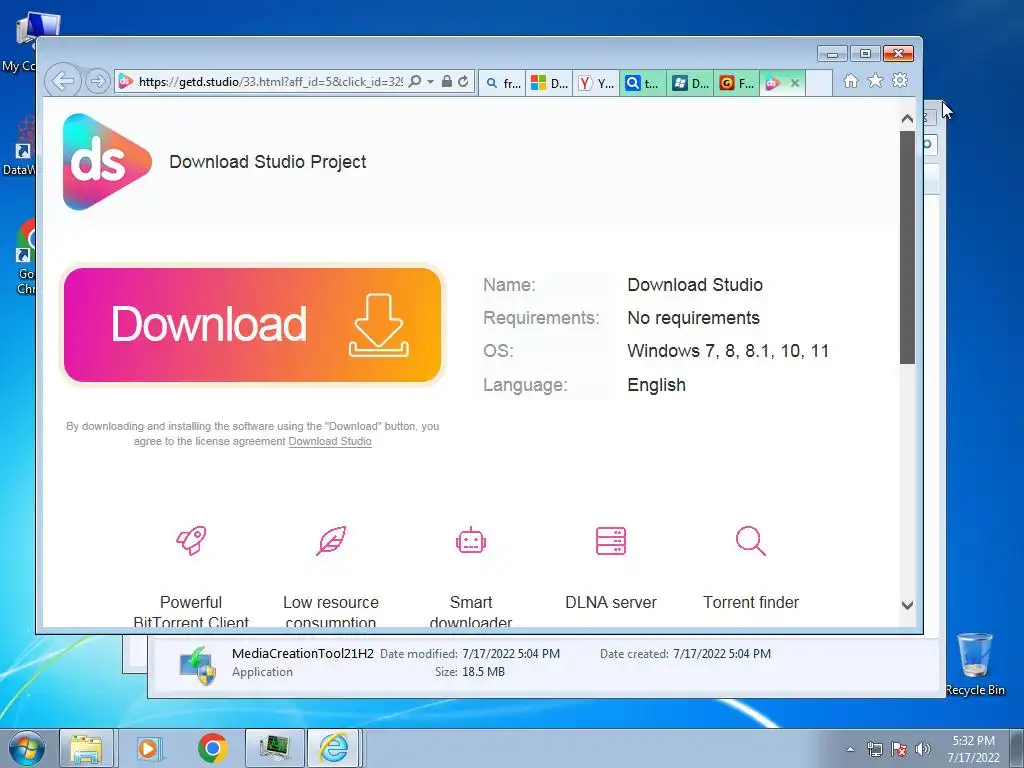Click the robot Smart downloader icon
The width and height of the screenshot is (1024, 768).
[471, 541]
